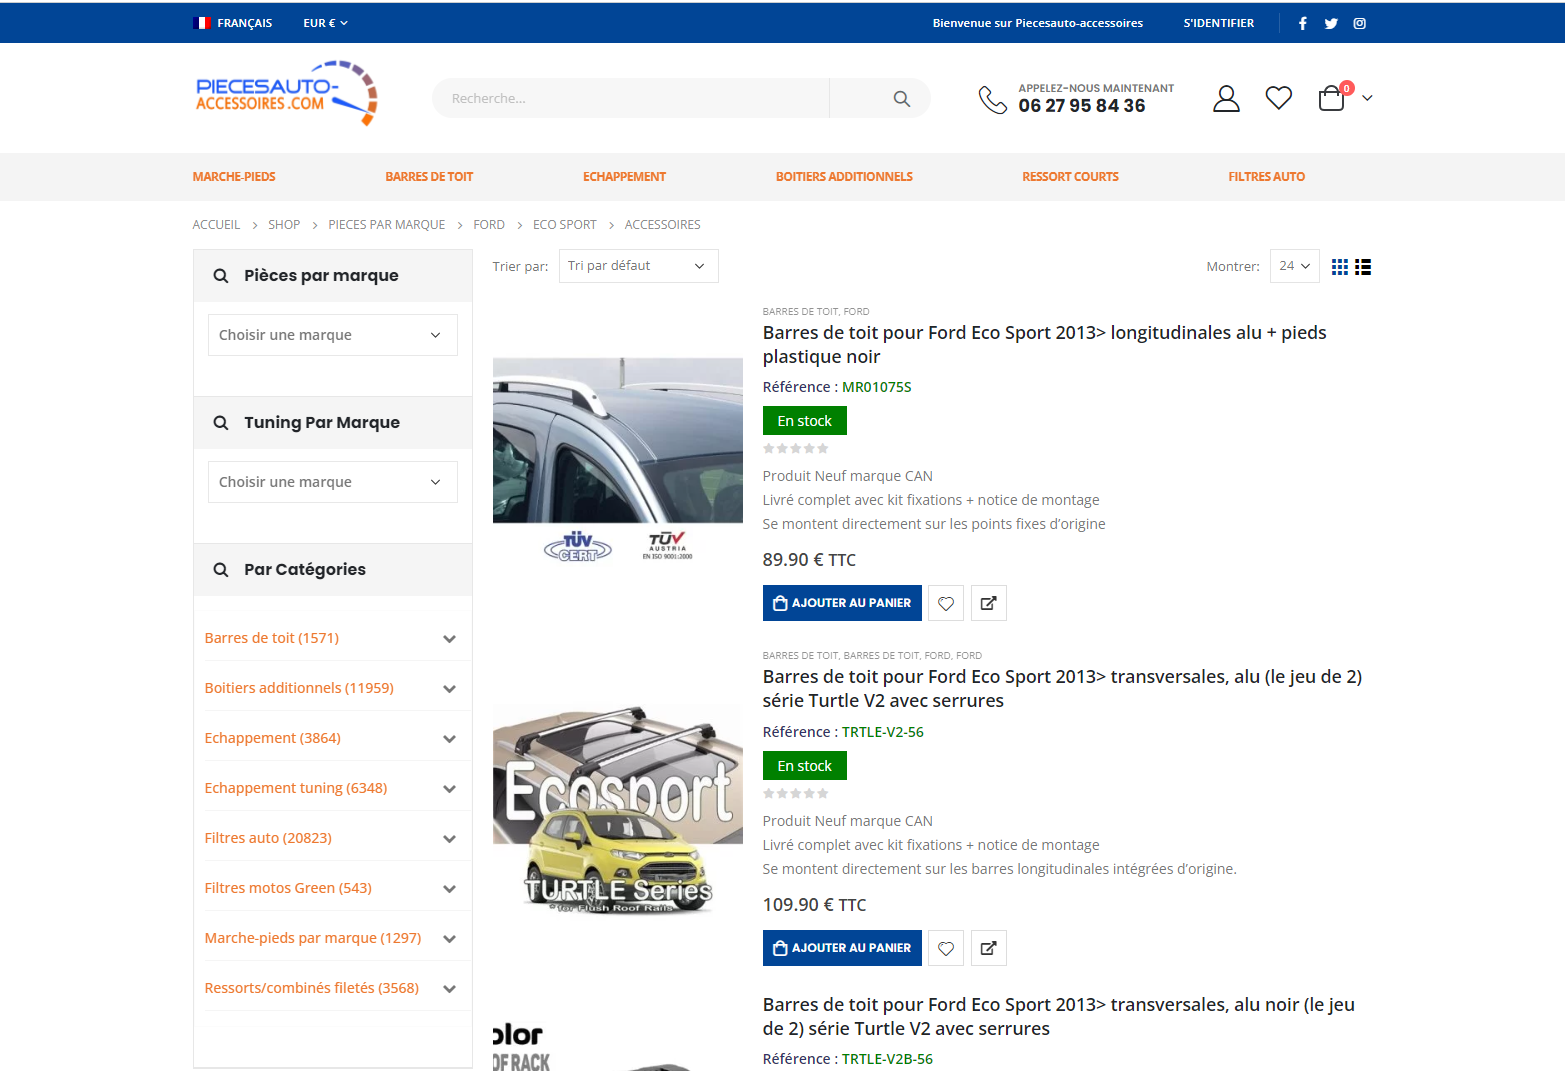
Task: Add TRTLE-V2-56 bars to cart
Action: [x=842, y=948]
